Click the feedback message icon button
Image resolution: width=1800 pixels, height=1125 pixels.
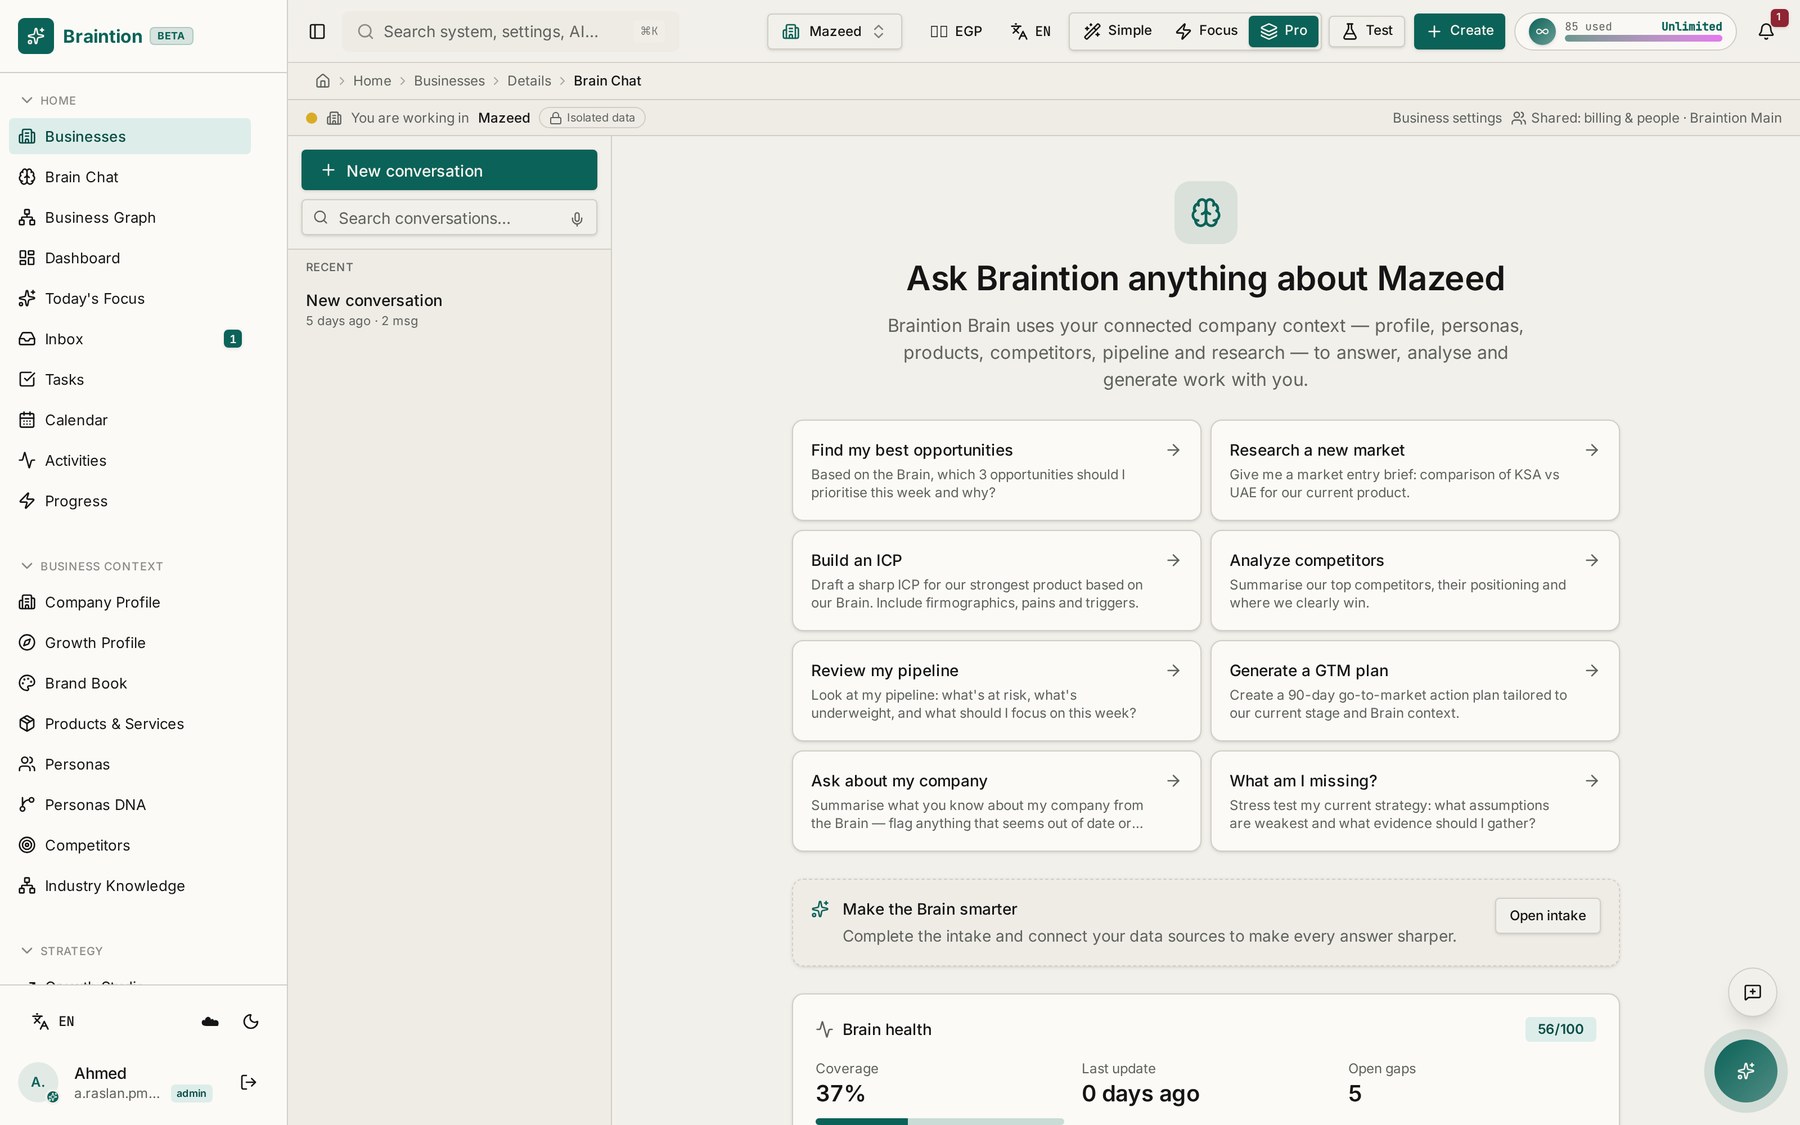1752,992
